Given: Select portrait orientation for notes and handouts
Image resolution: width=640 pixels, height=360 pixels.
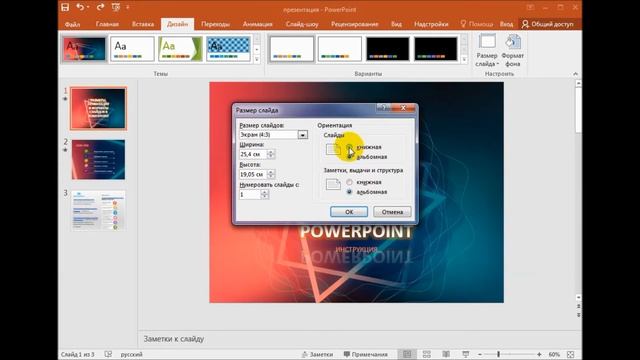Looking at the screenshot, I should click(x=349, y=182).
